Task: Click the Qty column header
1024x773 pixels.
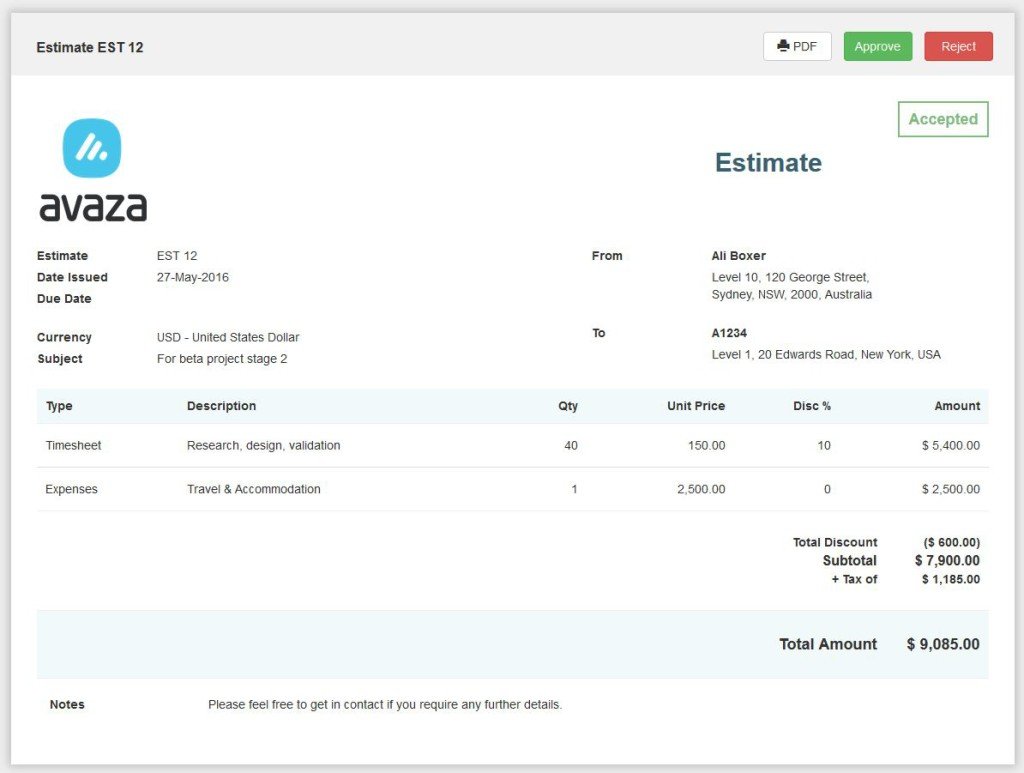Action: click(567, 405)
